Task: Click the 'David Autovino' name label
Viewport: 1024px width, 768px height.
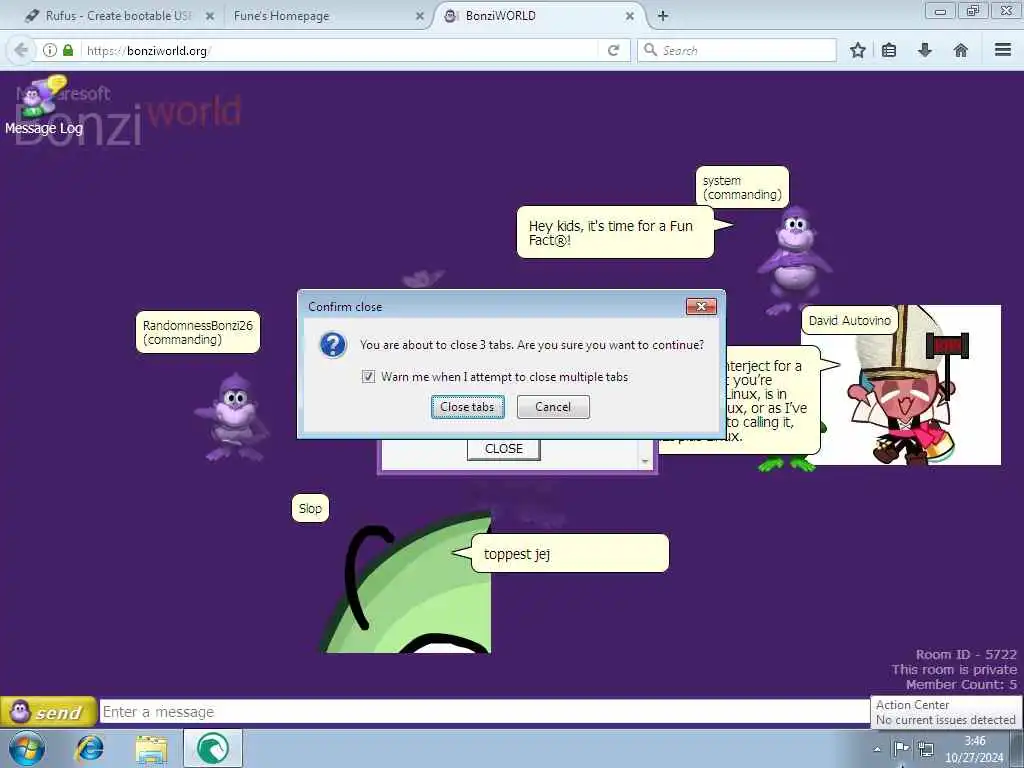Action: coord(850,321)
